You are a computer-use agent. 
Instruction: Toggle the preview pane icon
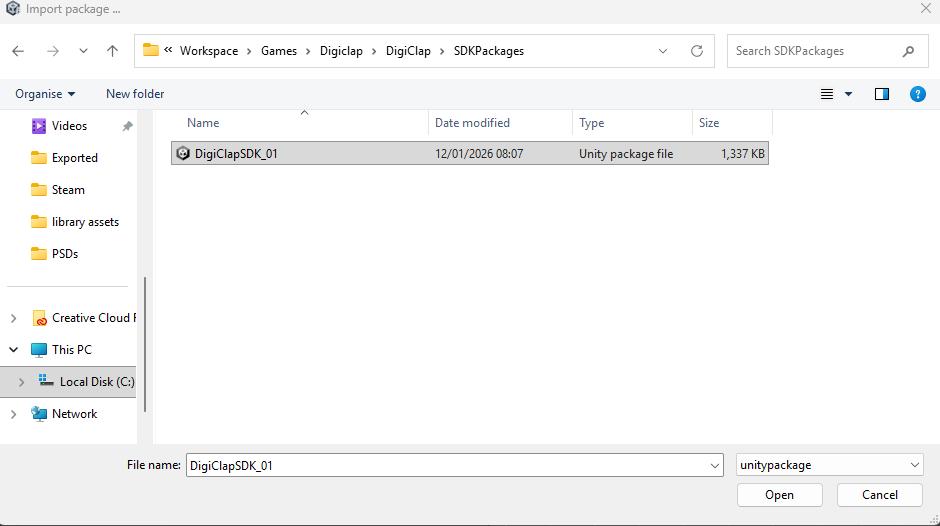881,94
